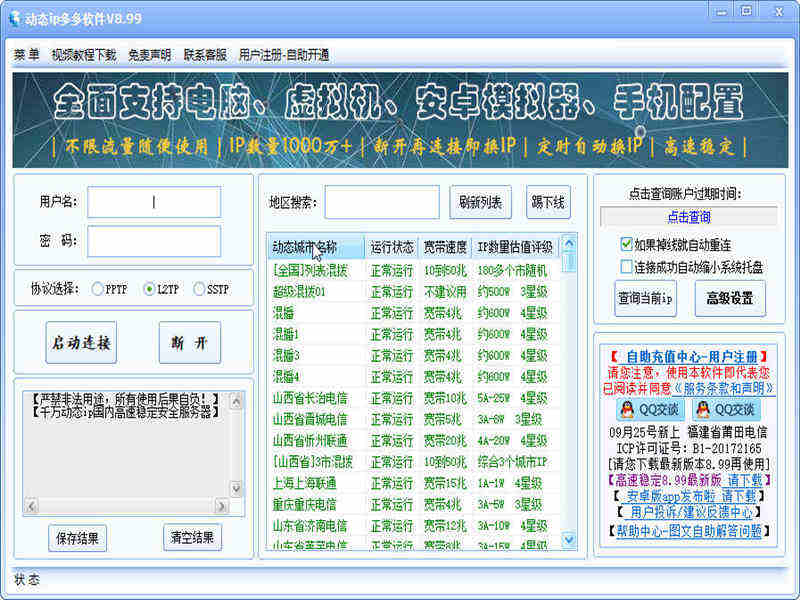This screenshot has width=800, height=600.
Task: Open 用户注册-自助开通 menu item
Action: point(284,55)
